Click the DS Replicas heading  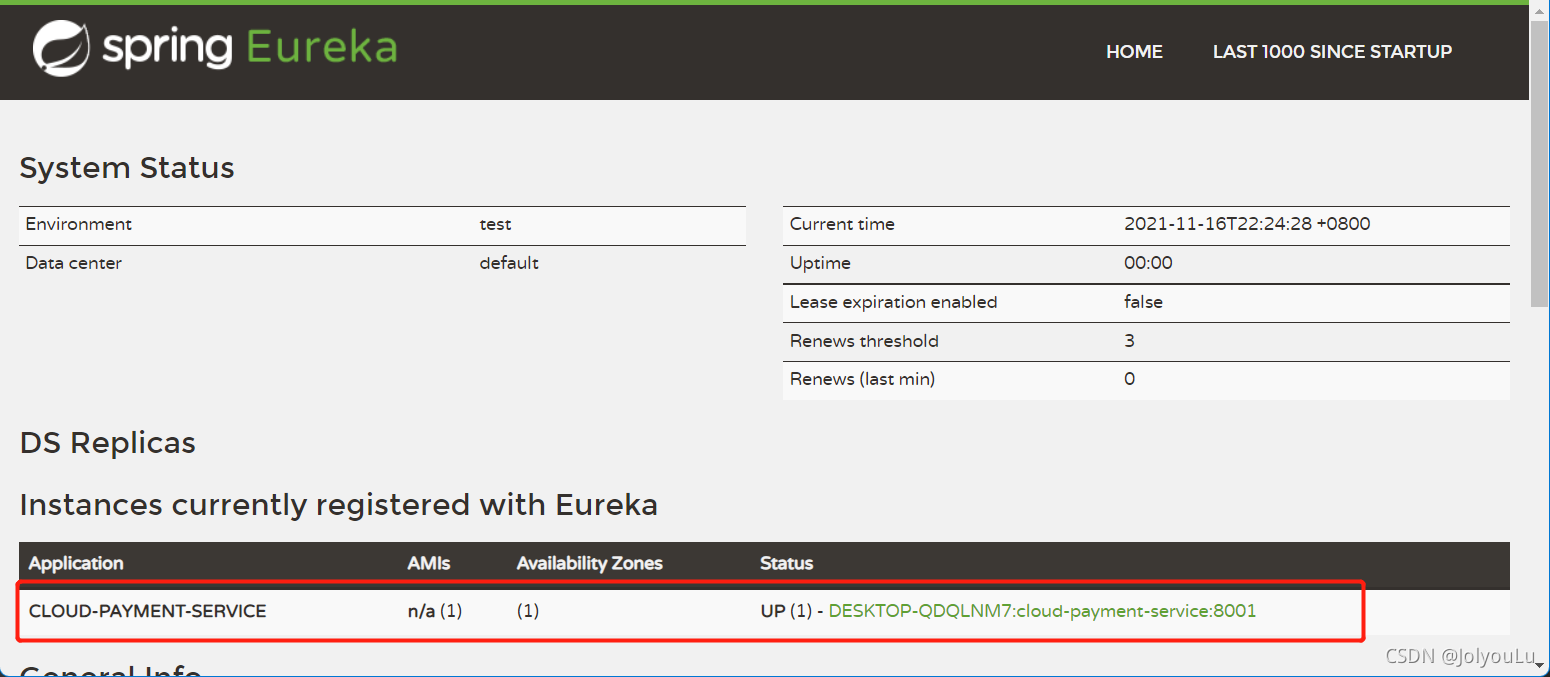click(108, 443)
